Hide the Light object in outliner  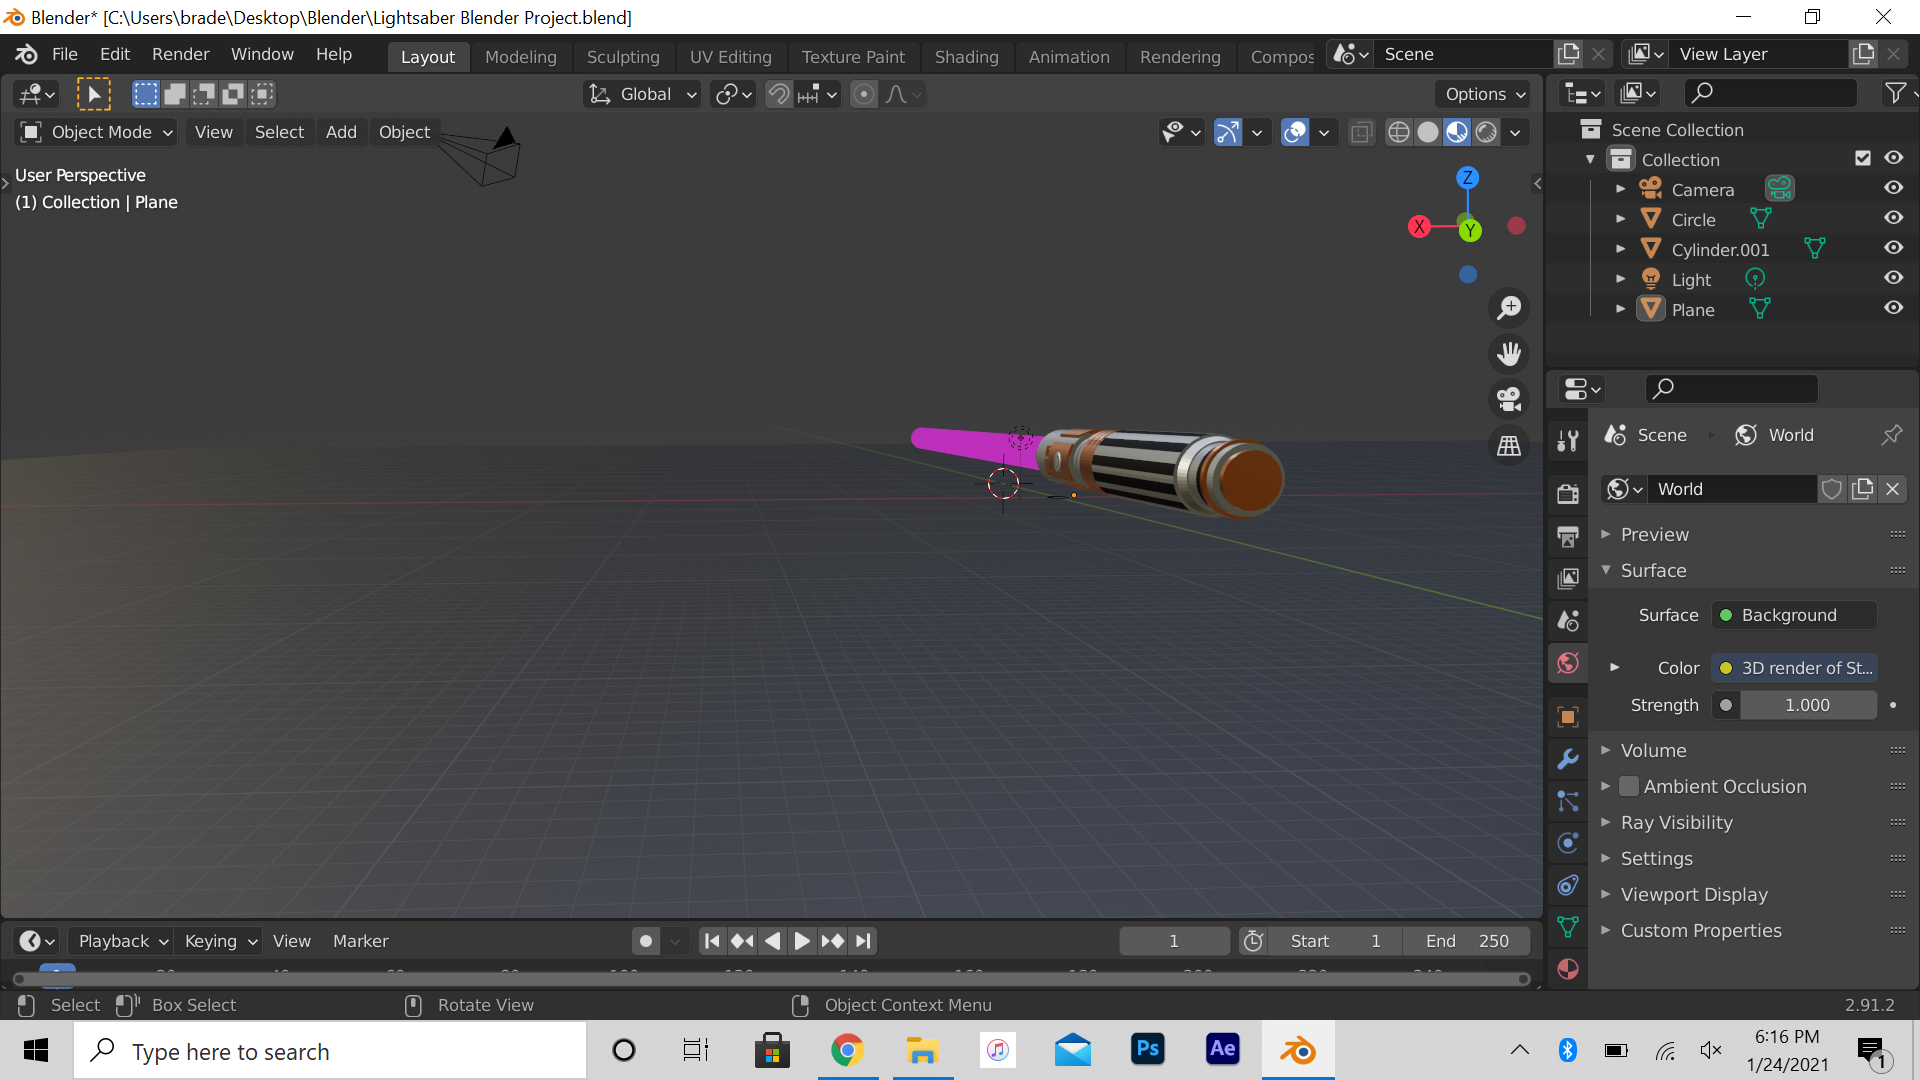coord(1894,278)
